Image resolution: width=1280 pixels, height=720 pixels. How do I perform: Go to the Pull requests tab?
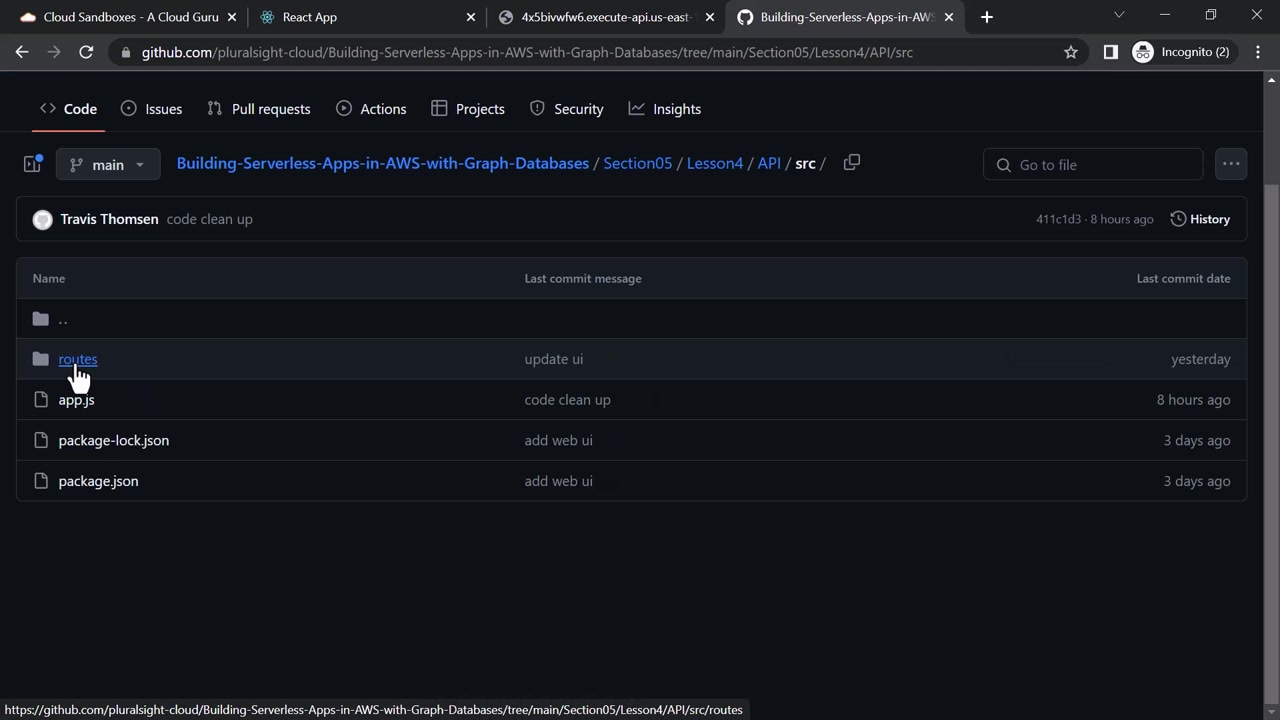coord(259,109)
